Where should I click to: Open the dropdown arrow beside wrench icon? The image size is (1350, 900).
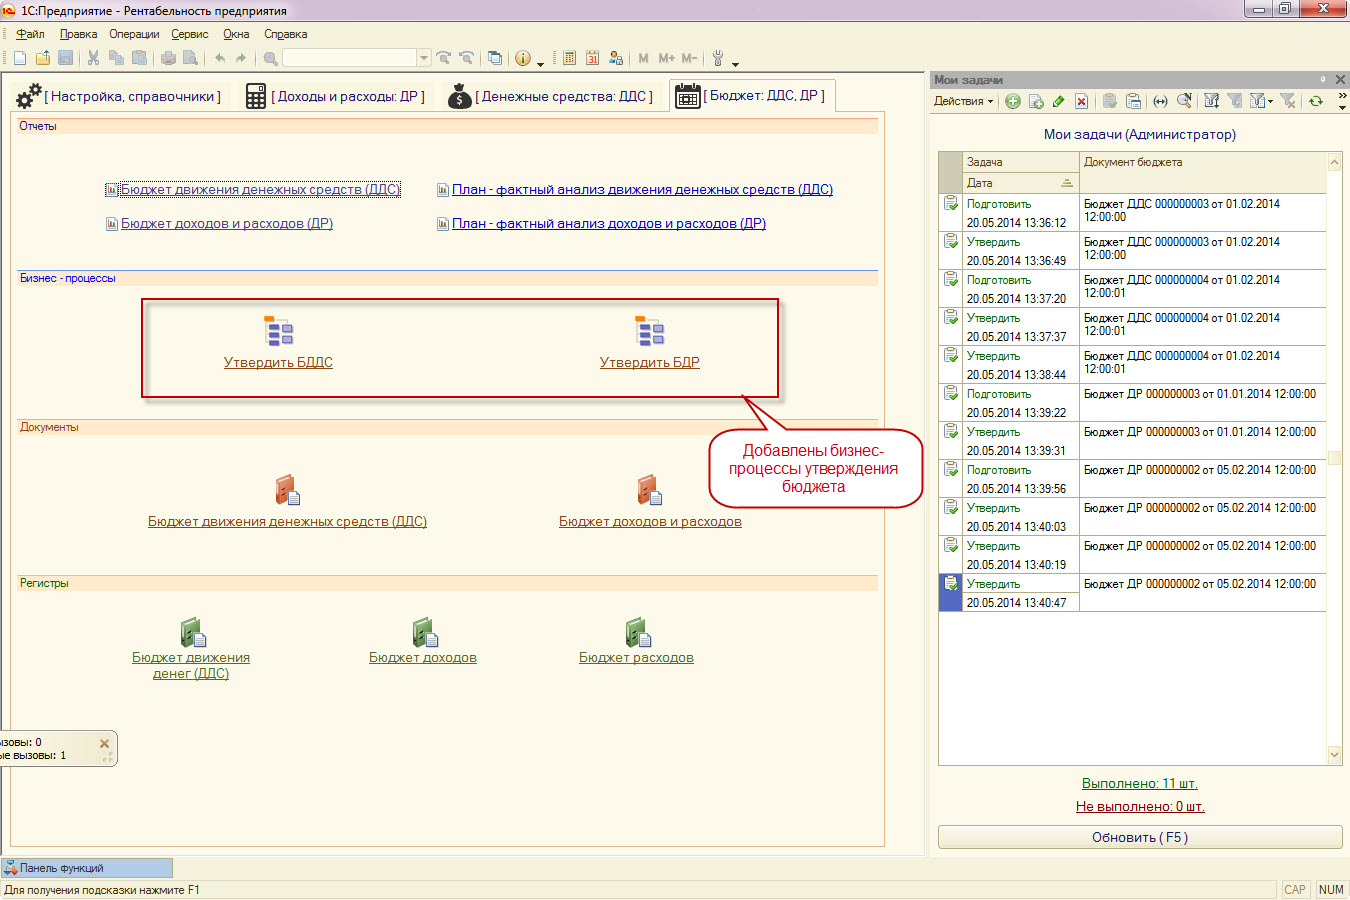click(x=735, y=63)
